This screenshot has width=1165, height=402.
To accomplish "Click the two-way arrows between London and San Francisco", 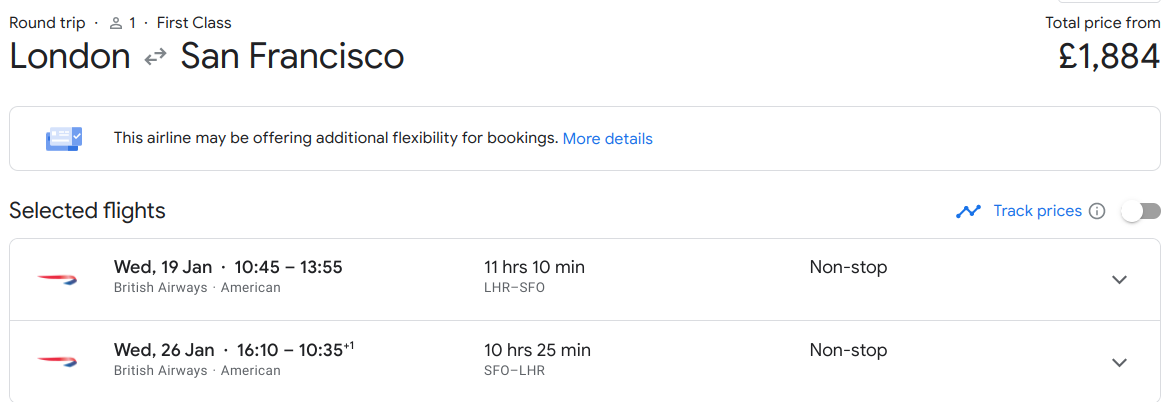I will [155, 57].
